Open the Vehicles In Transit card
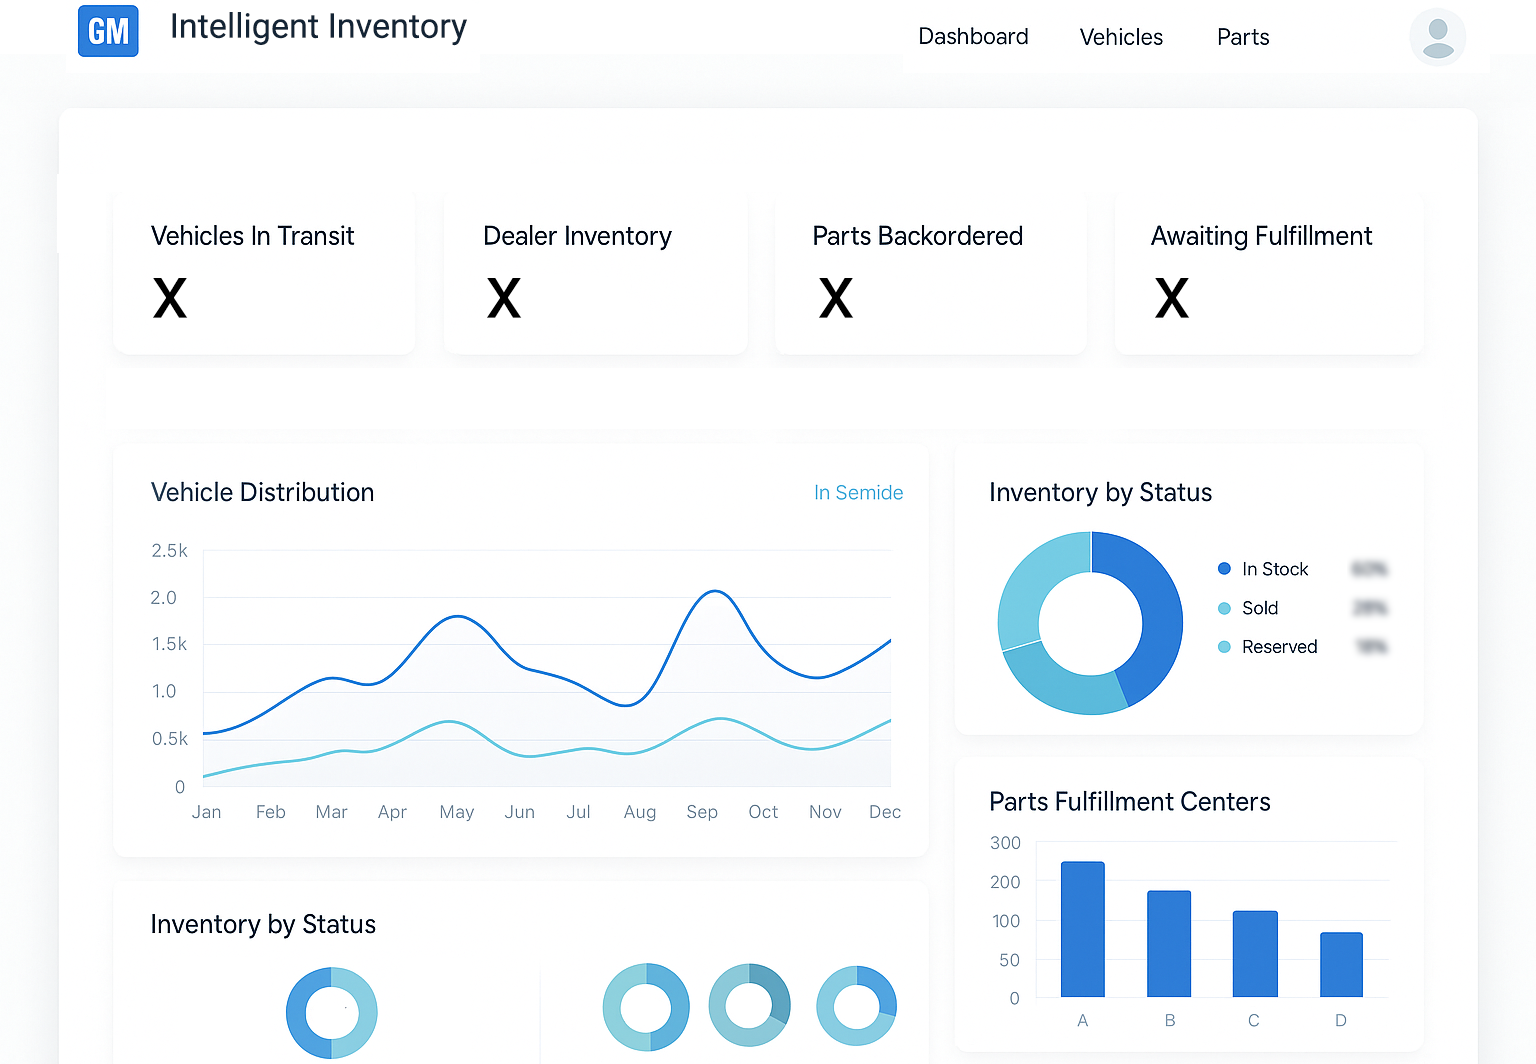Image resolution: width=1536 pixels, height=1064 pixels. 264,274
